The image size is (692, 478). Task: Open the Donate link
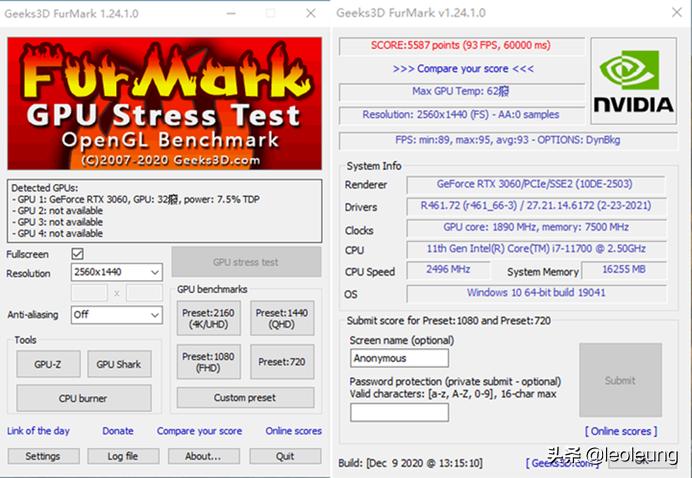tap(118, 431)
